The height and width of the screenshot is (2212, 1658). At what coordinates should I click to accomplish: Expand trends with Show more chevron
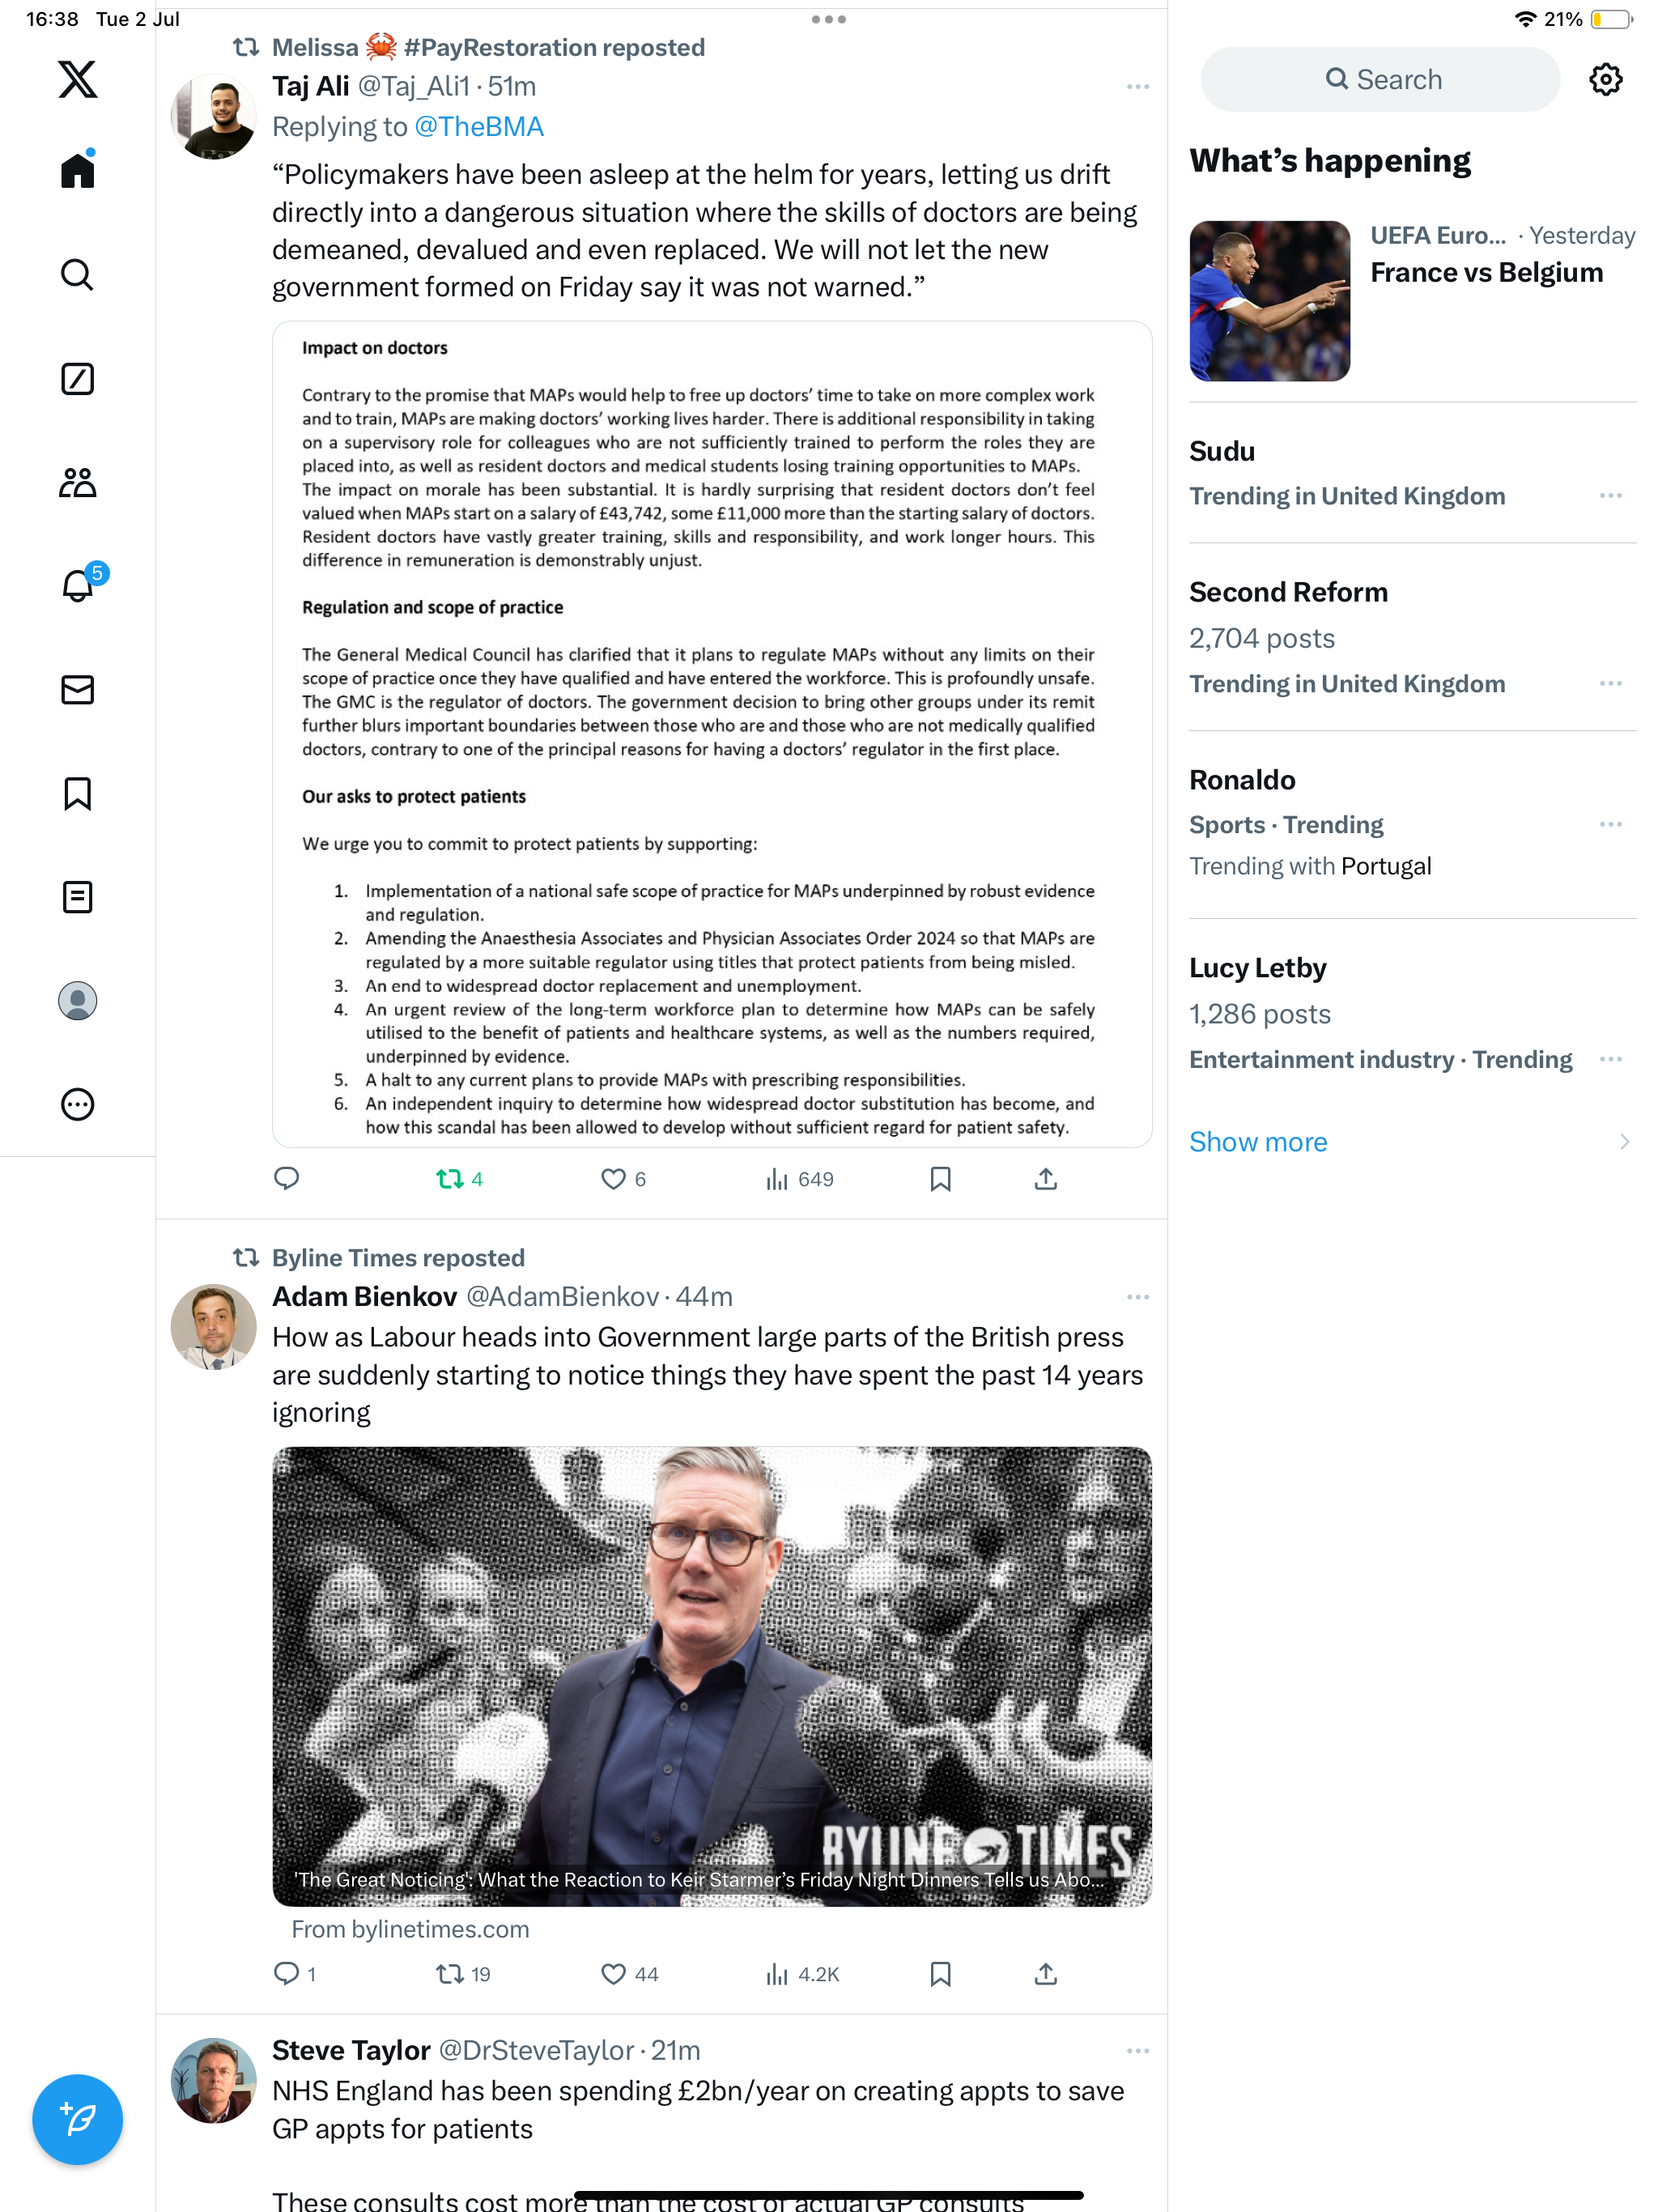[1624, 1142]
